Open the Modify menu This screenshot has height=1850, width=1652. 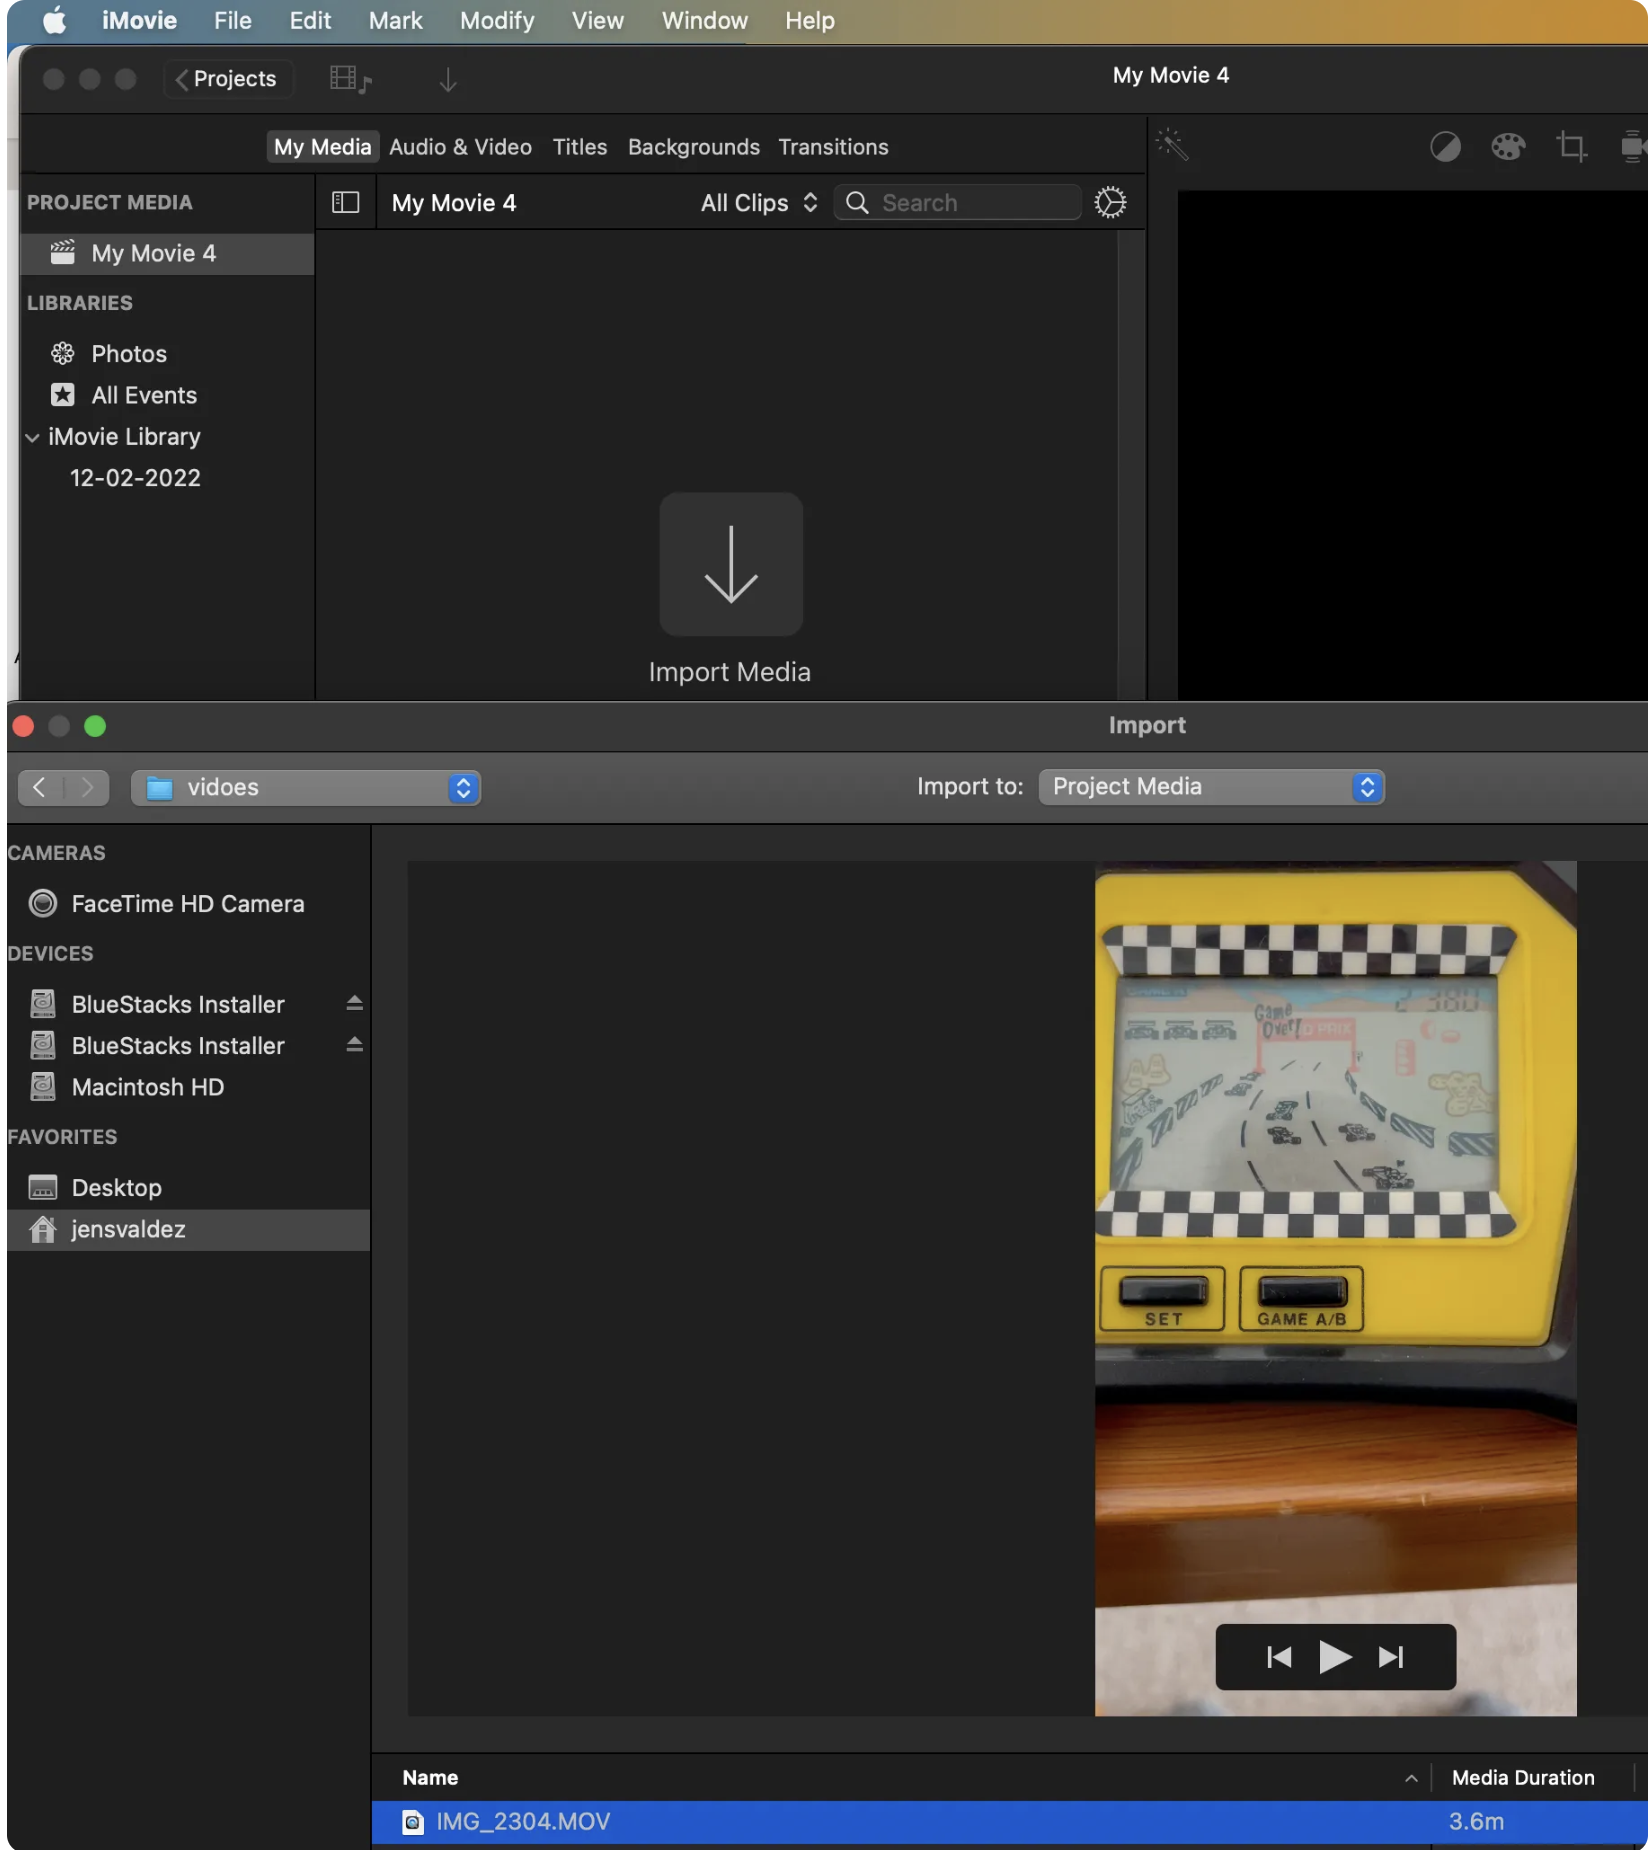pos(496,20)
